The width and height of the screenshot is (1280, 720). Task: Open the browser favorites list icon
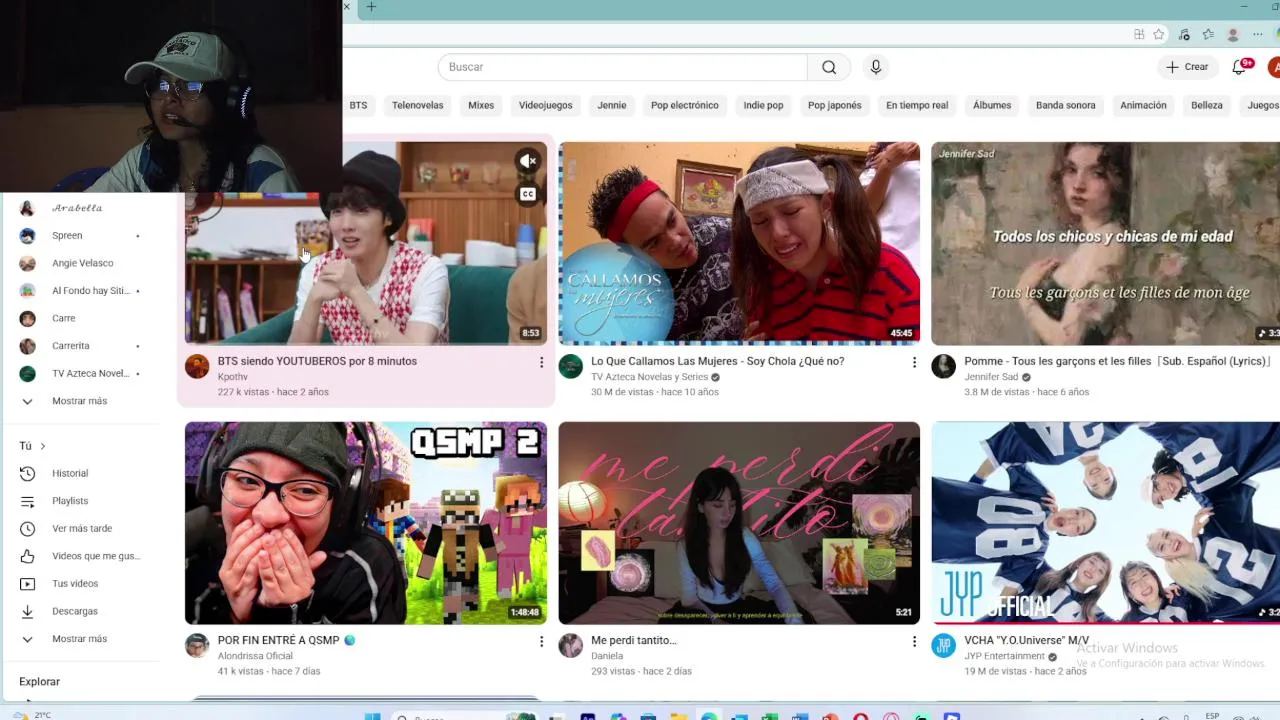click(1208, 34)
